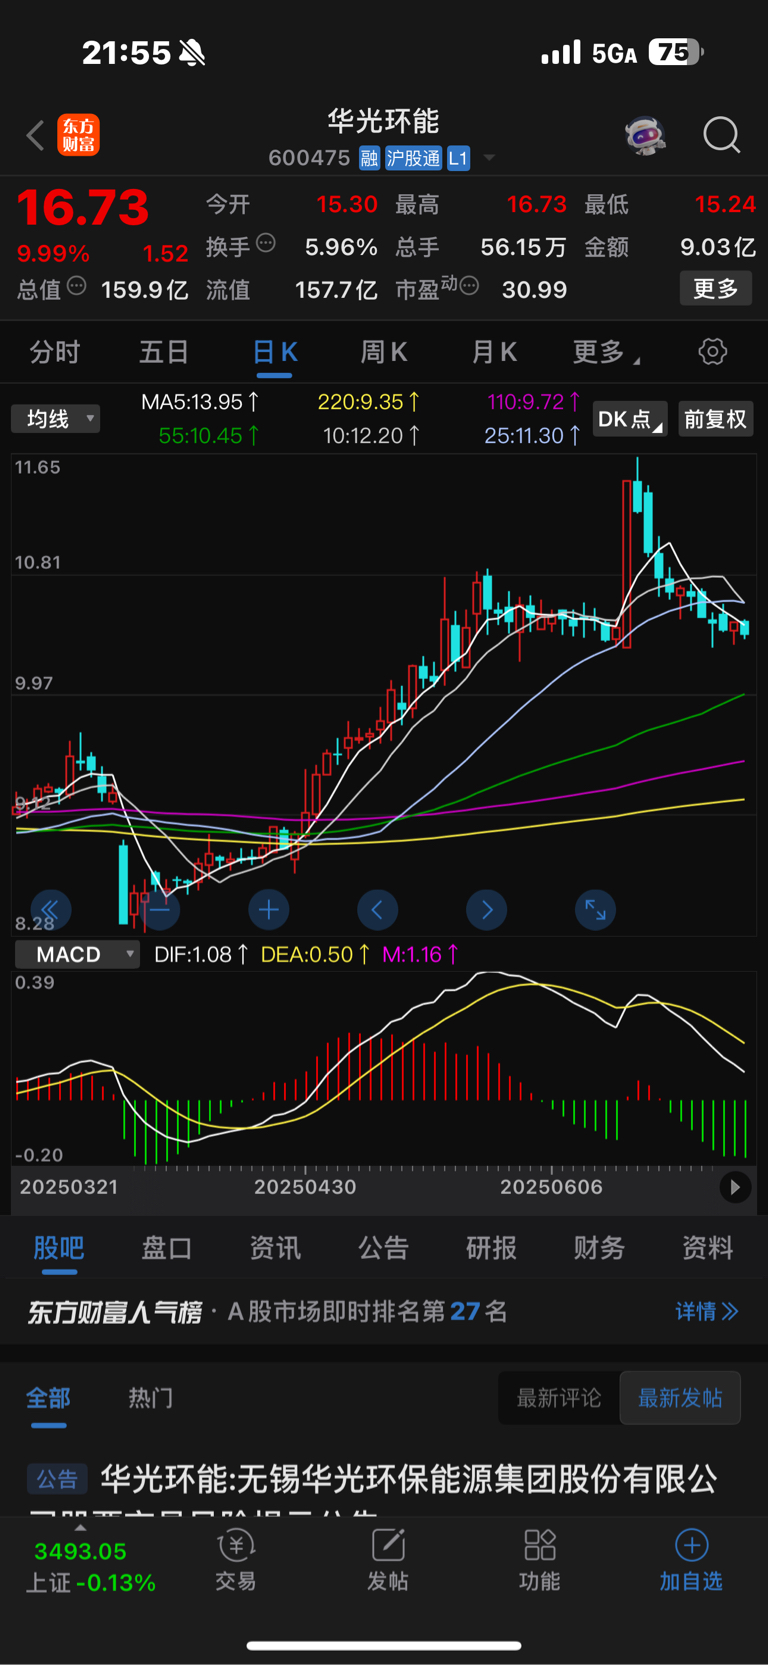Select 热门 posts filter

151,1398
